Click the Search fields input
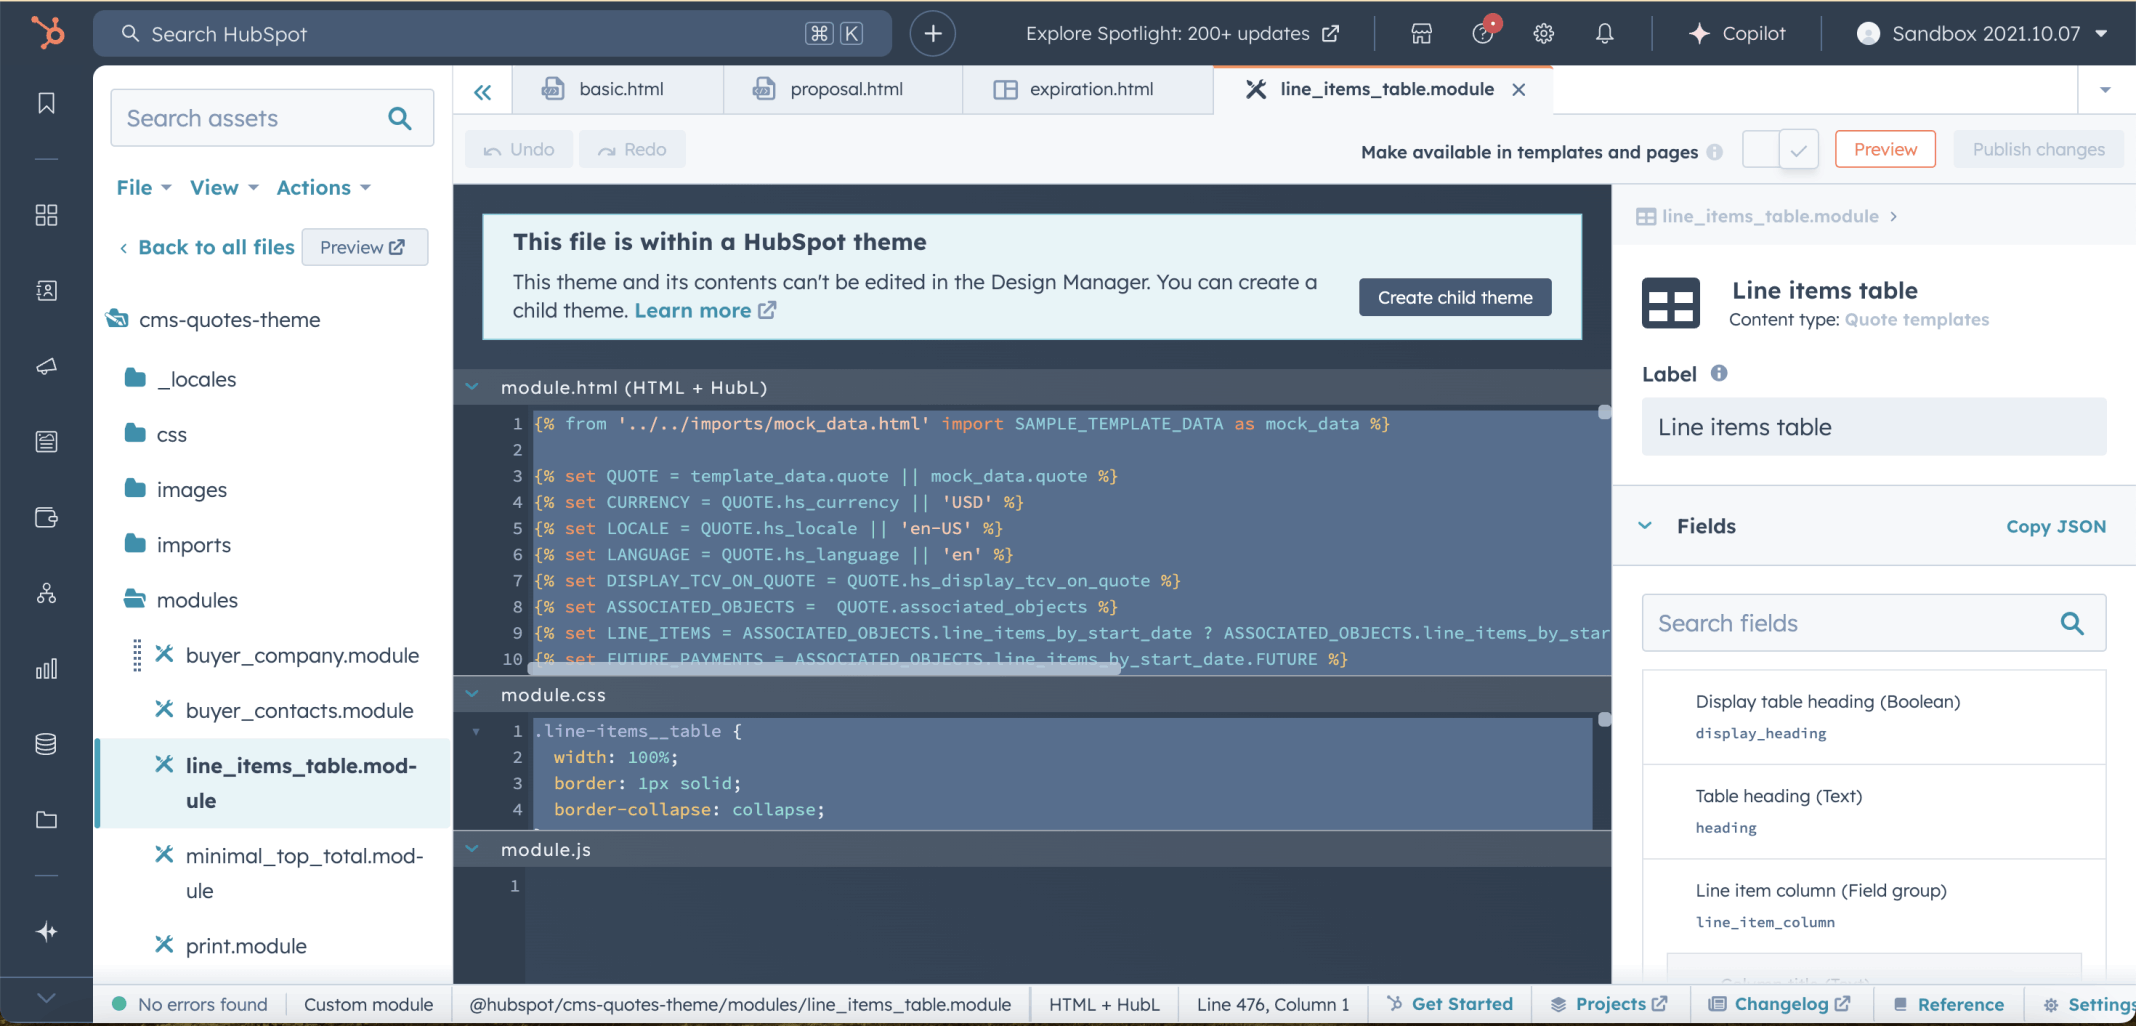Viewport: 2136px width, 1026px height. [1874, 623]
